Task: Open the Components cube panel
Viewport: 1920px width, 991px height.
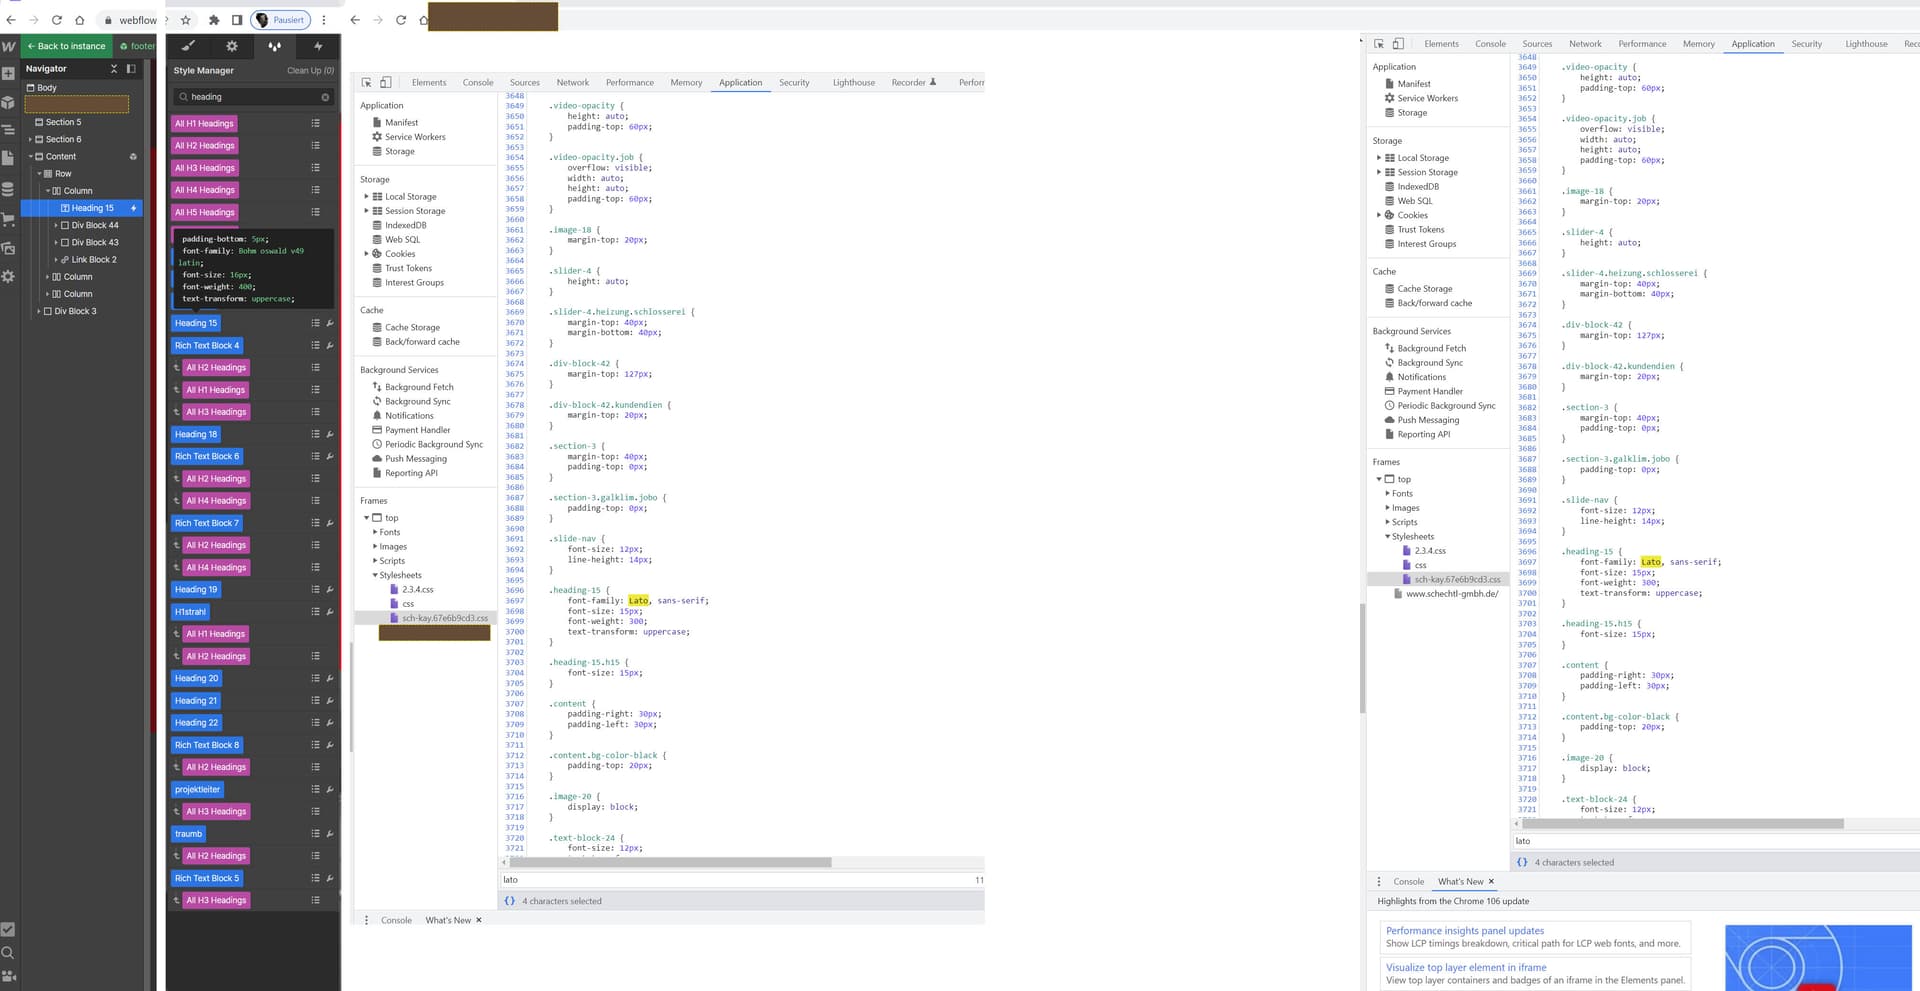Action: point(9,100)
